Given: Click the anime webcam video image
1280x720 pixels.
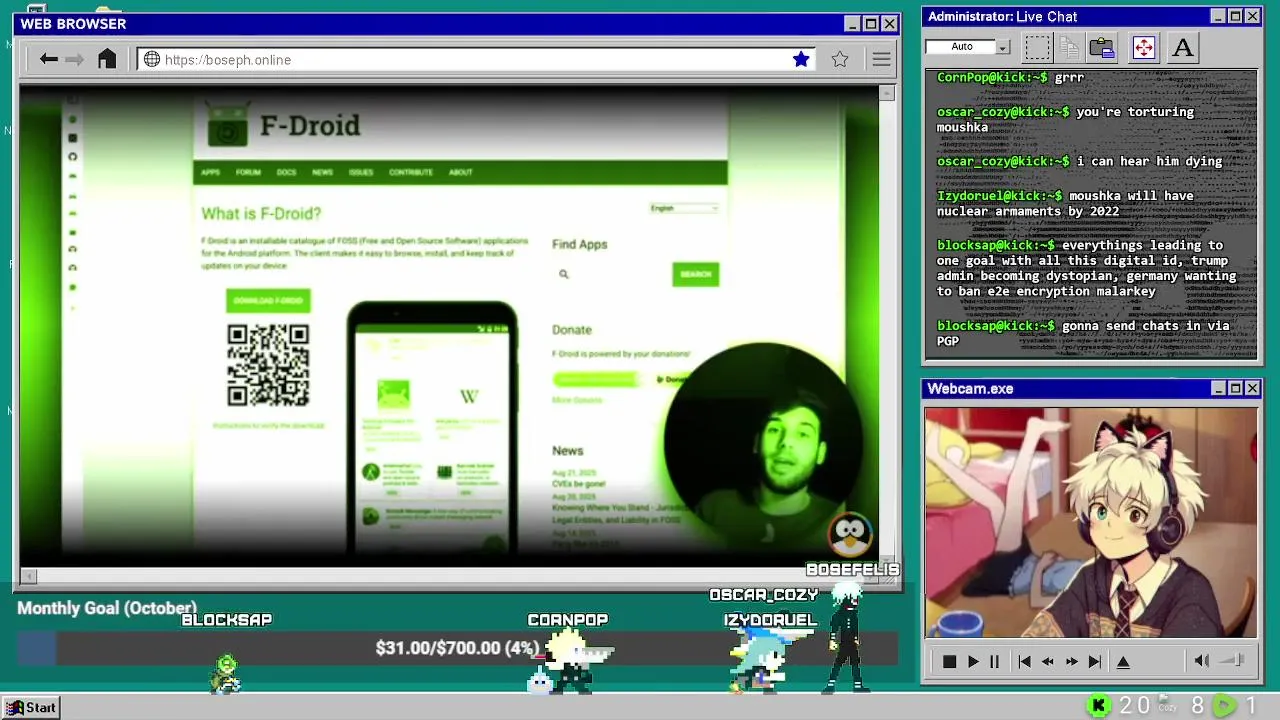Looking at the screenshot, I should coord(1091,522).
